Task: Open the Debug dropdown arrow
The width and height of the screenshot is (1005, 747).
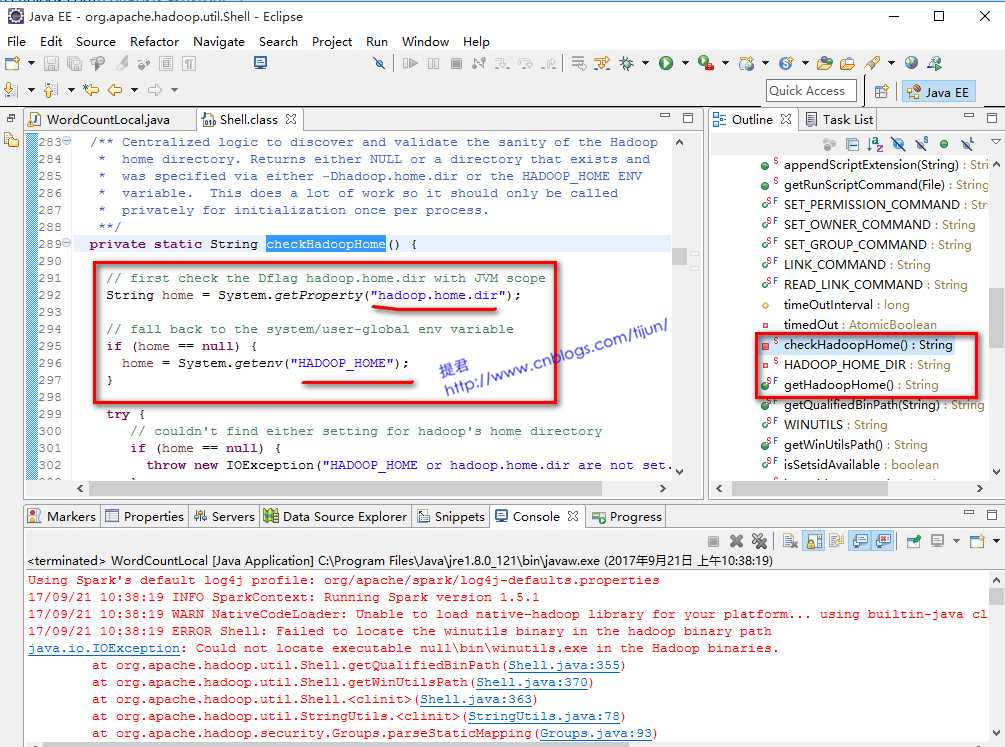Action: coord(645,63)
